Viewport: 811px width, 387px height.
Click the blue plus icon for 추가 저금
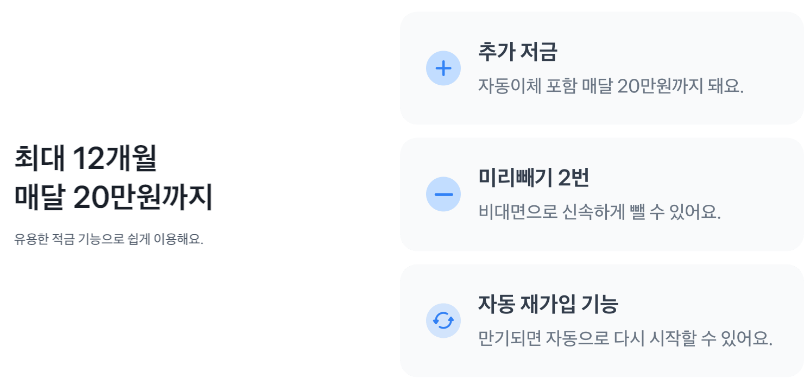(x=443, y=68)
